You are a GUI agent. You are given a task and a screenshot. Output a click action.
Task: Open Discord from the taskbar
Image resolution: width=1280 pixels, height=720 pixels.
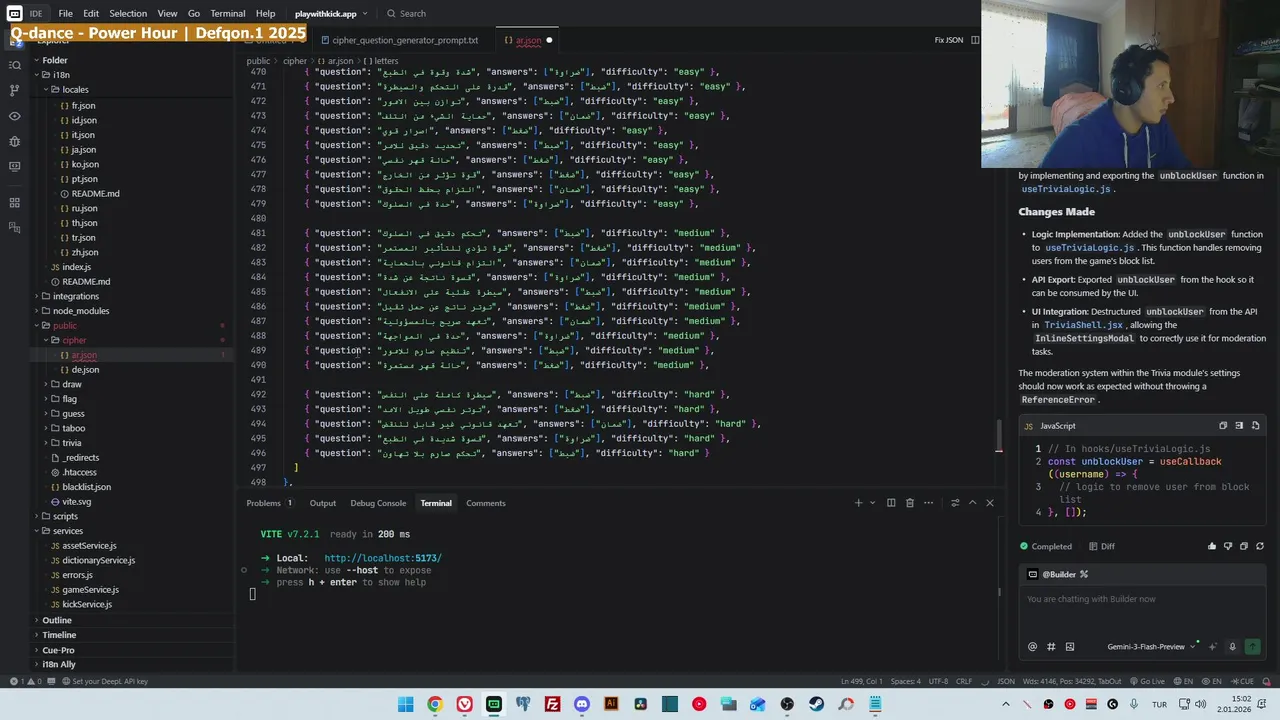point(582,704)
